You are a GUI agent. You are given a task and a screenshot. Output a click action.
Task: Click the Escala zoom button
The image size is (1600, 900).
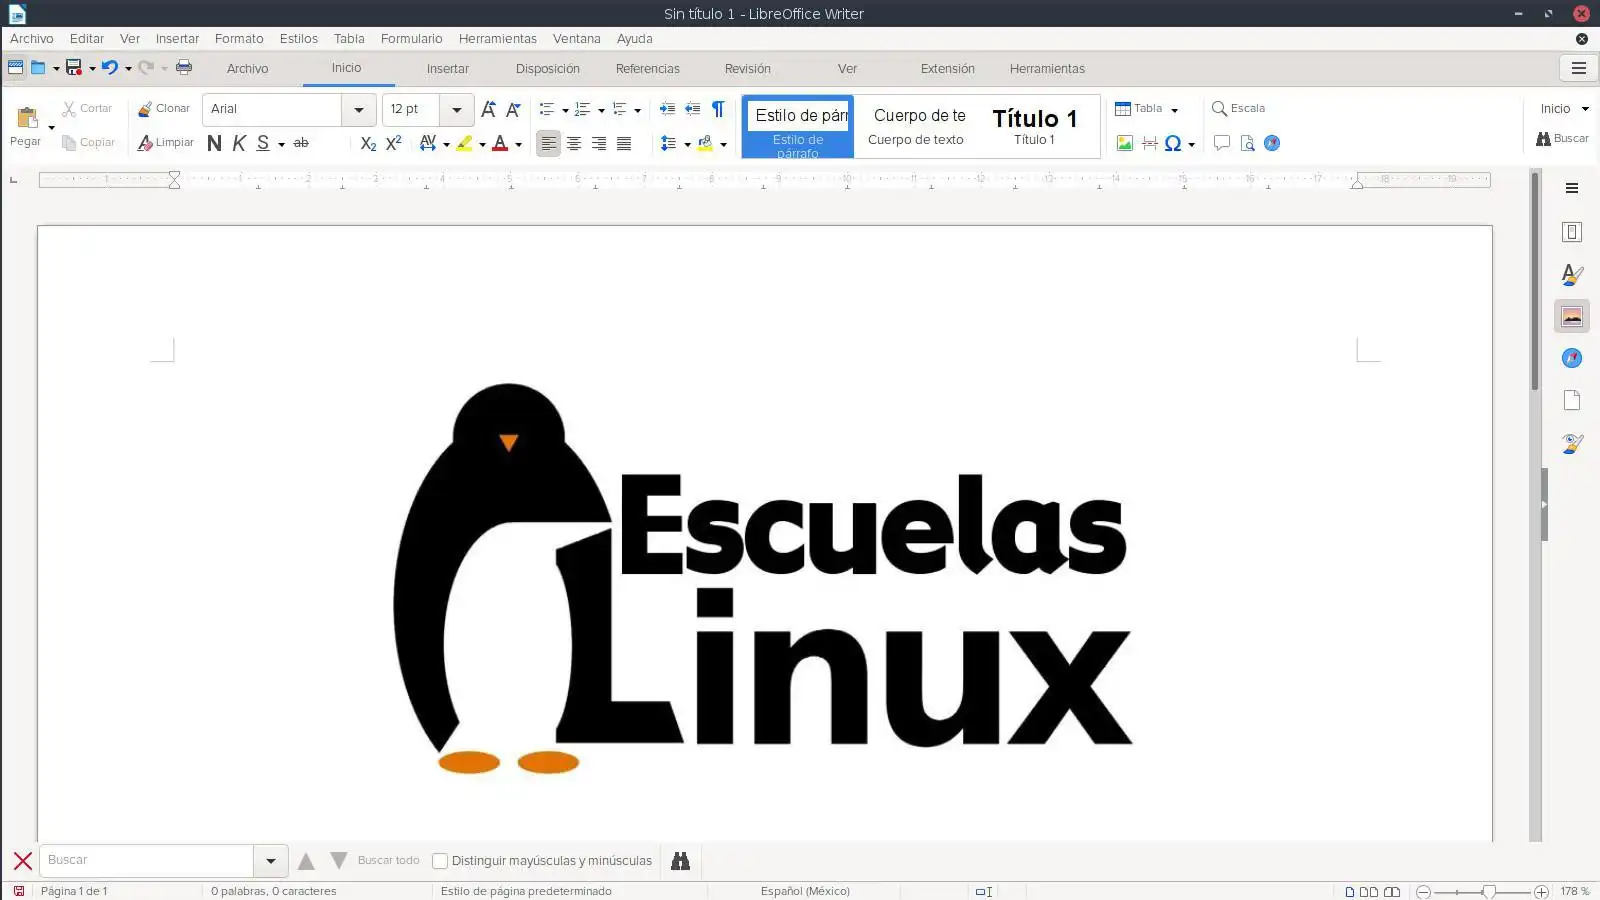pyautogui.click(x=1238, y=108)
